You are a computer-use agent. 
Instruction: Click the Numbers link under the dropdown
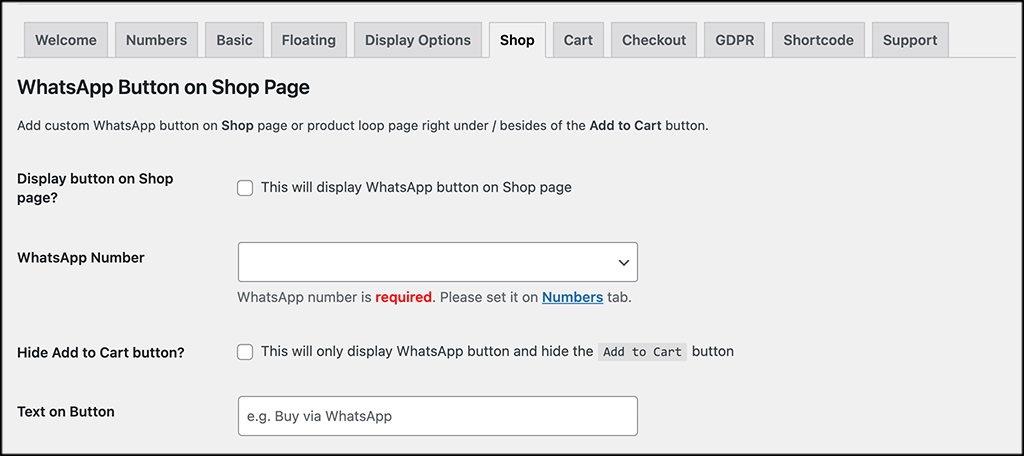point(572,297)
